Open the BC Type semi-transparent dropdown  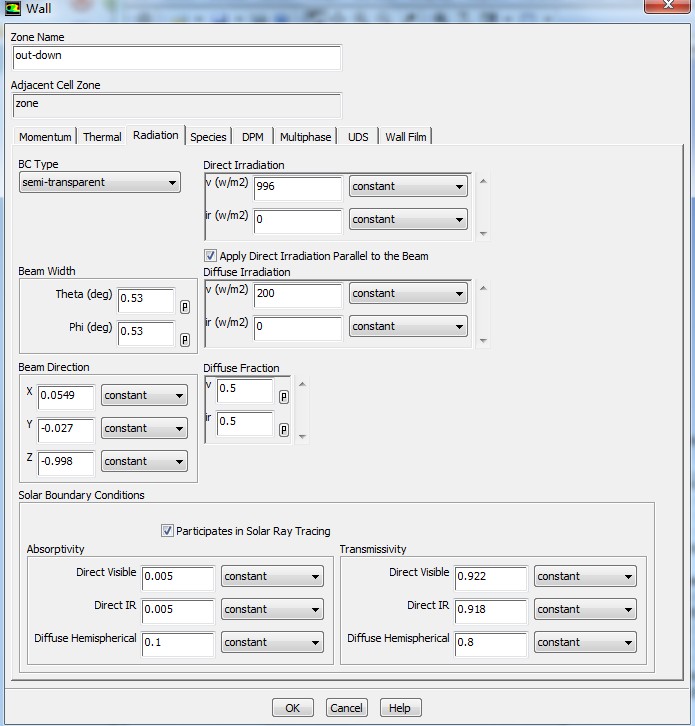click(99, 182)
